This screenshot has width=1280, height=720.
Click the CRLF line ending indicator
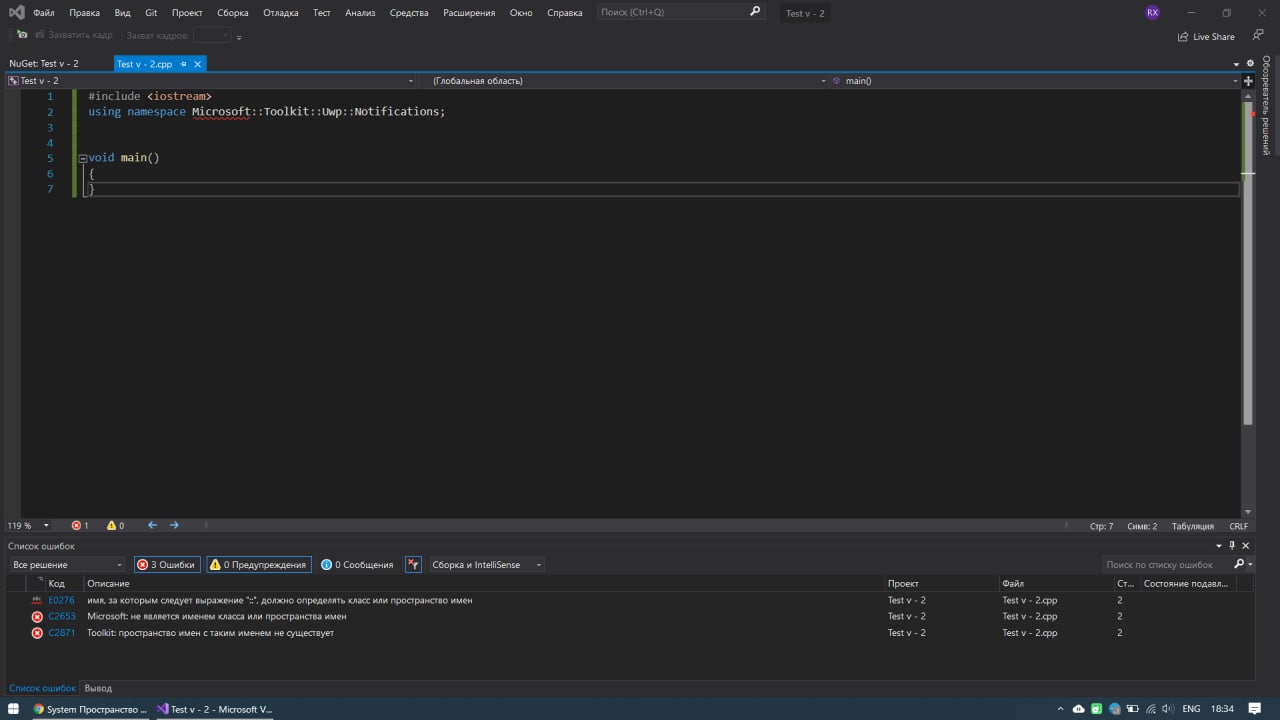(x=1238, y=526)
